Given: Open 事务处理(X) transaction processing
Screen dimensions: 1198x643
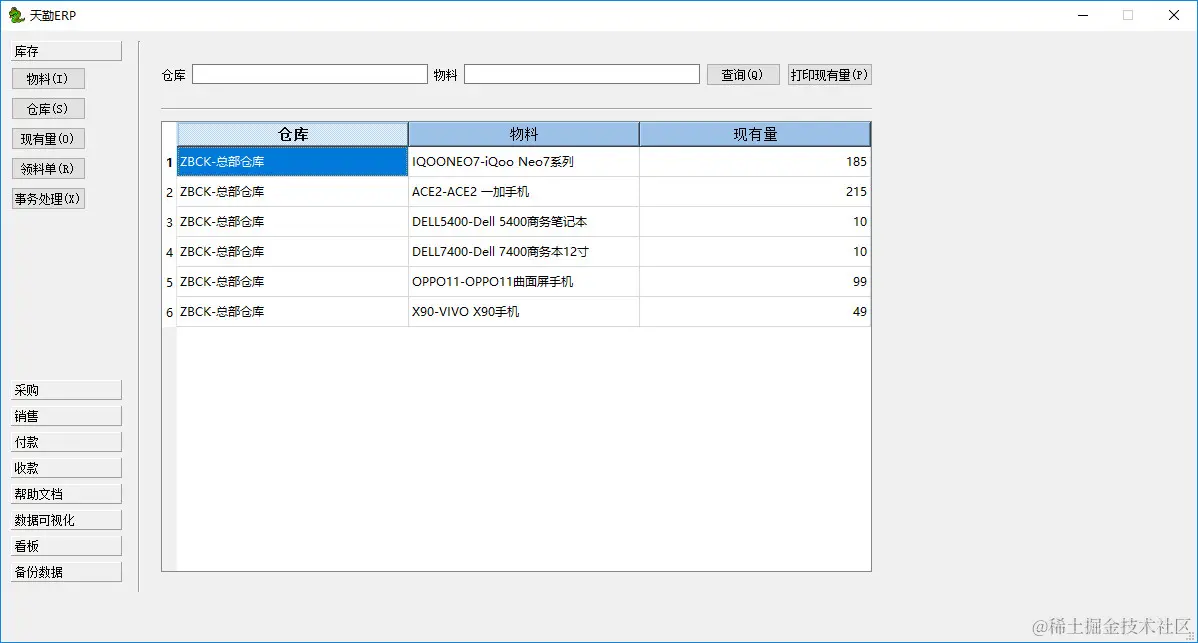Looking at the screenshot, I should pyautogui.click(x=48, y=198).
